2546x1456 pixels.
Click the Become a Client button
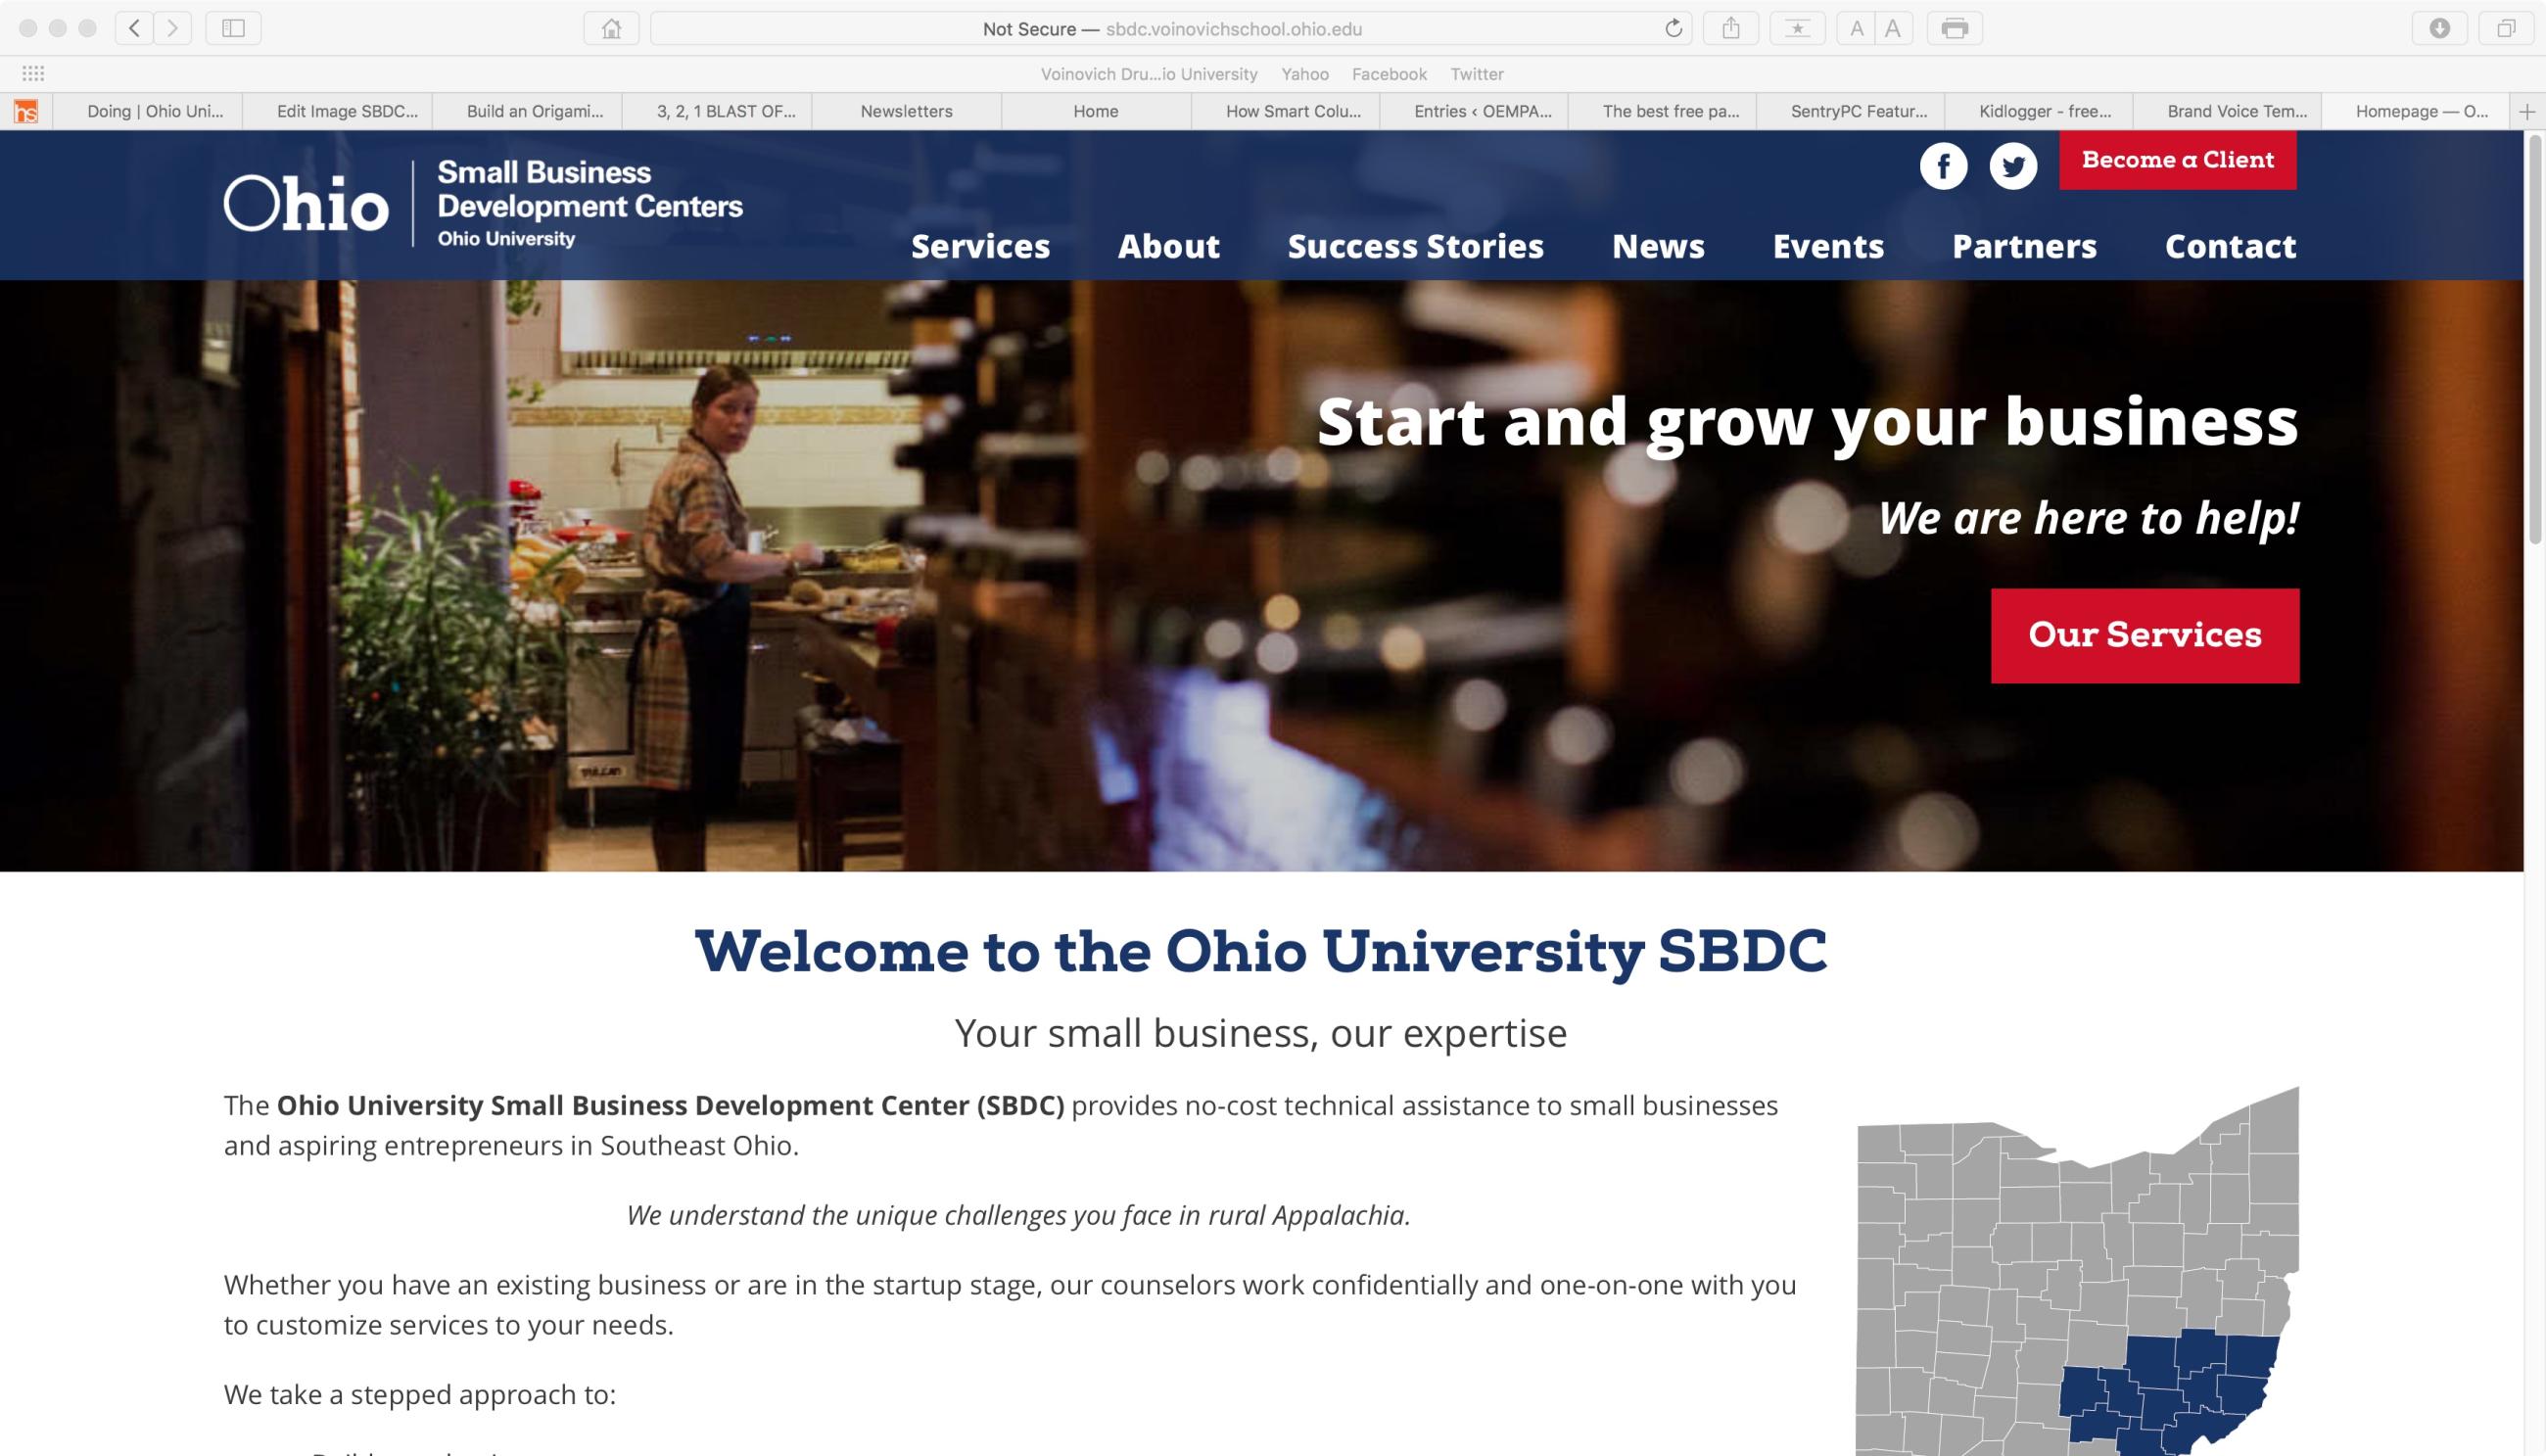[2177, 159]
